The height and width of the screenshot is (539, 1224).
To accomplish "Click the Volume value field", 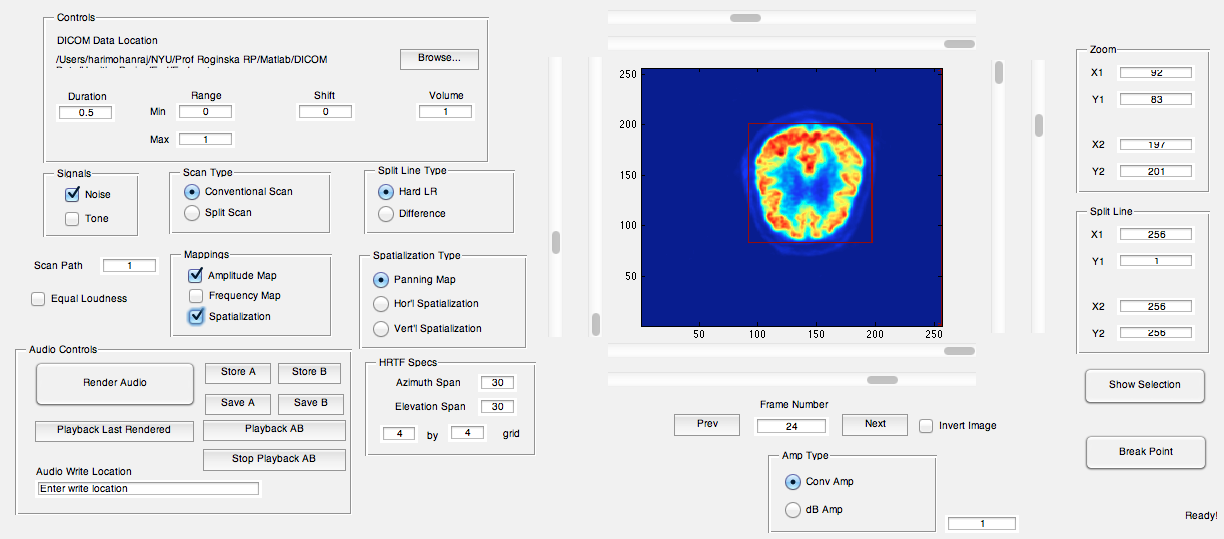I will (445, 112).
